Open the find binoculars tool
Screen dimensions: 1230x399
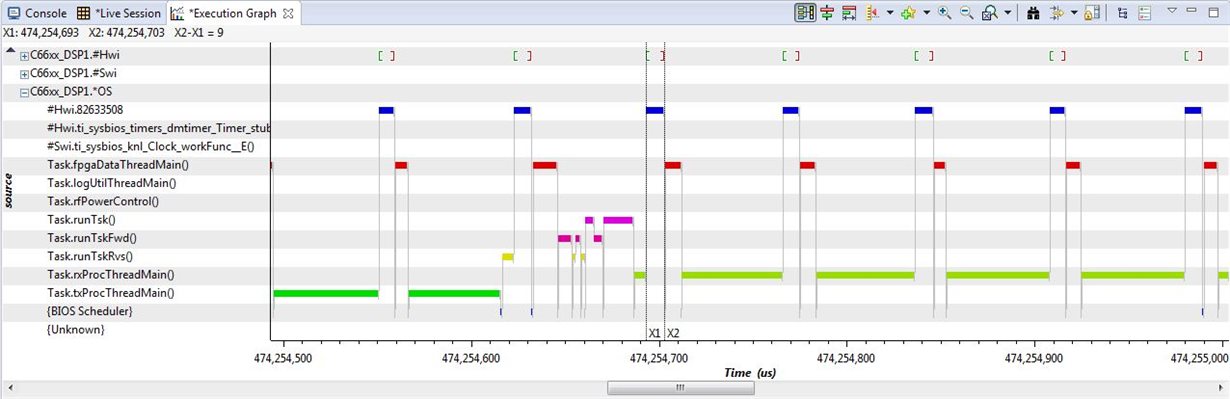point(1033,13)
